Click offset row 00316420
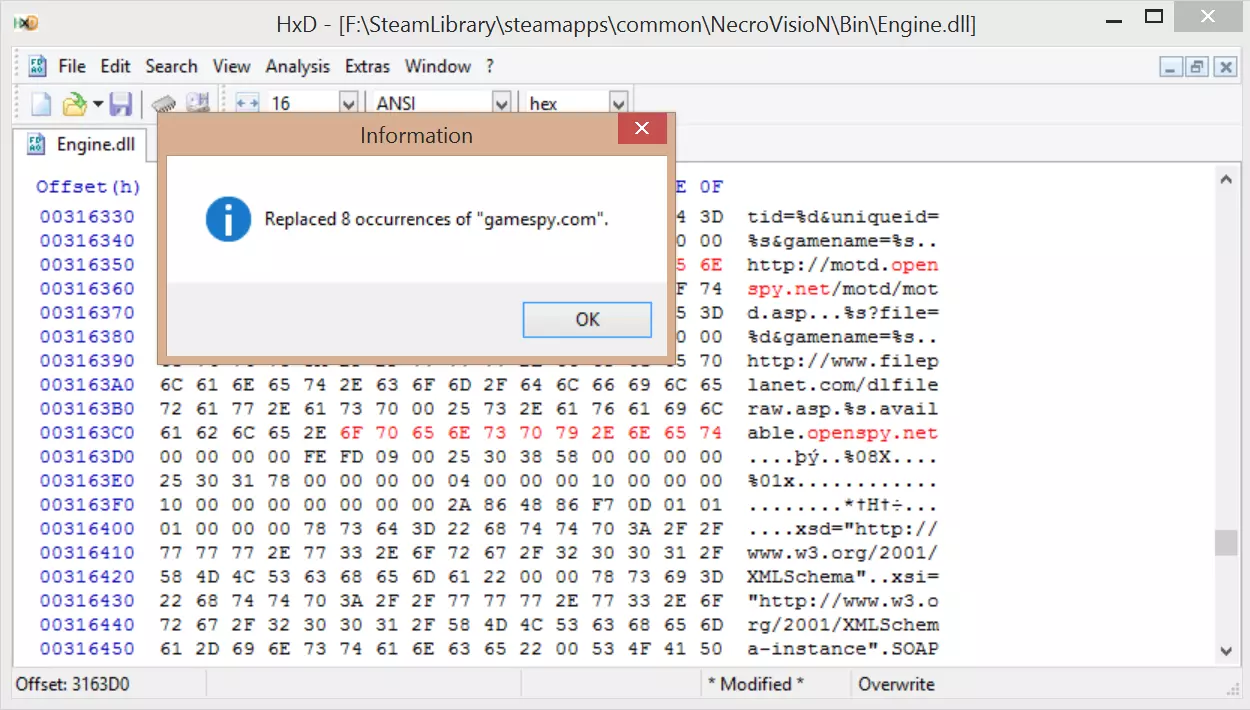 pyautogui.click(x=87, y=577)
